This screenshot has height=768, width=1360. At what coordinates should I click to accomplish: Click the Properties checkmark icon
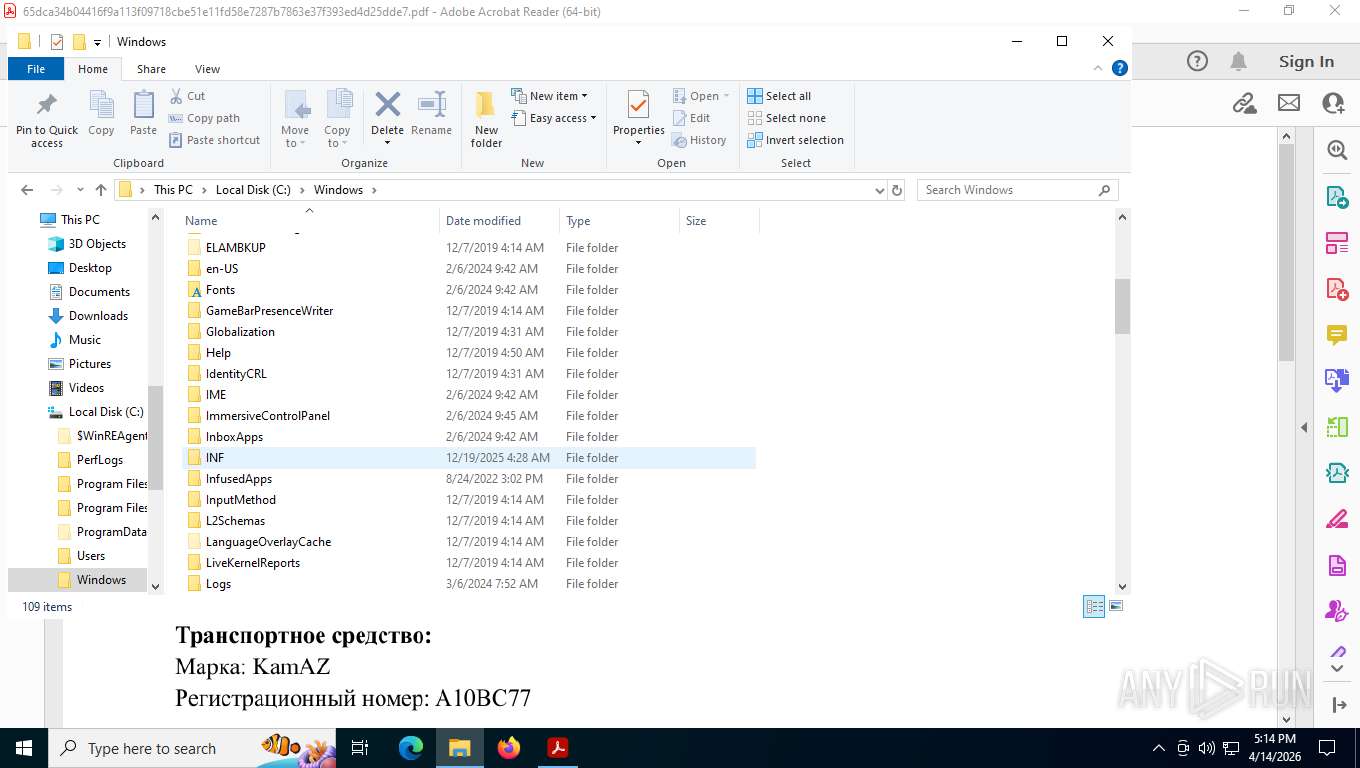coord(638,104)
